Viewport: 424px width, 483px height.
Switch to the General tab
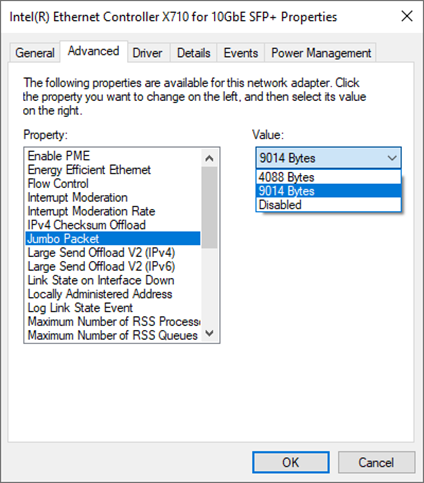click(35, 53)
